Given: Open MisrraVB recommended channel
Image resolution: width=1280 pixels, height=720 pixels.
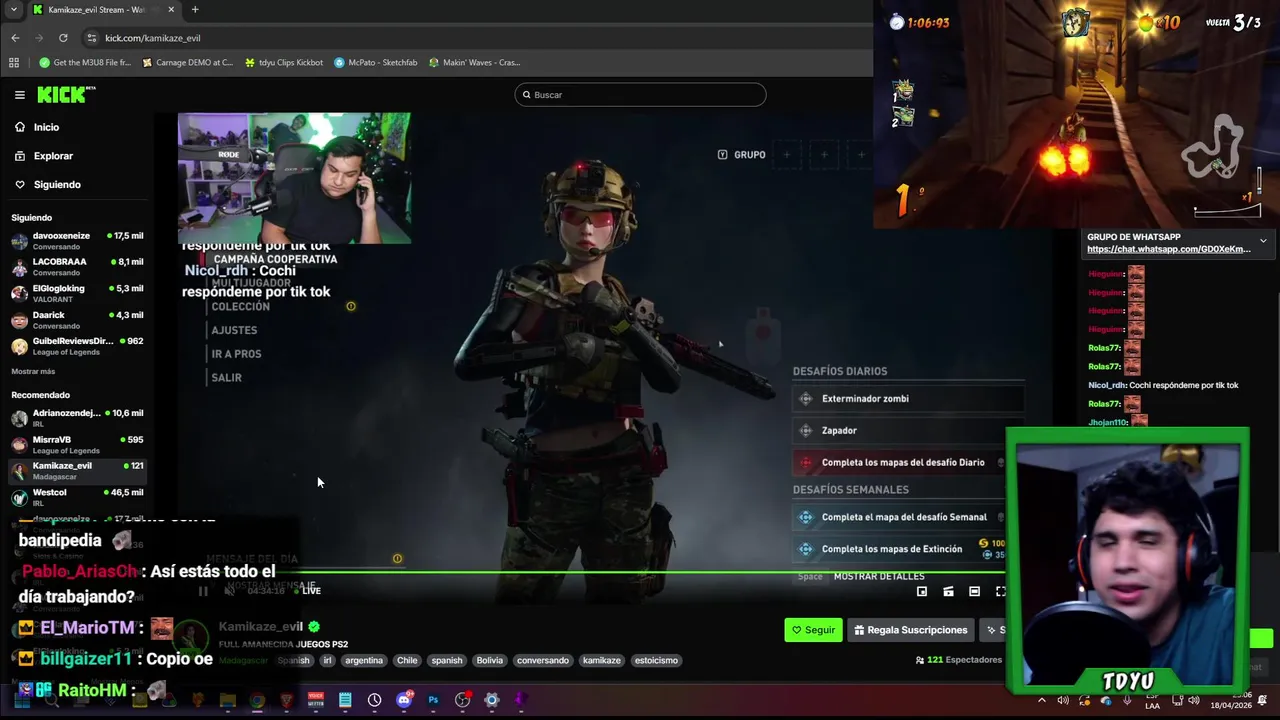Looking at the screenshot, I should click(x=78, y=444).
